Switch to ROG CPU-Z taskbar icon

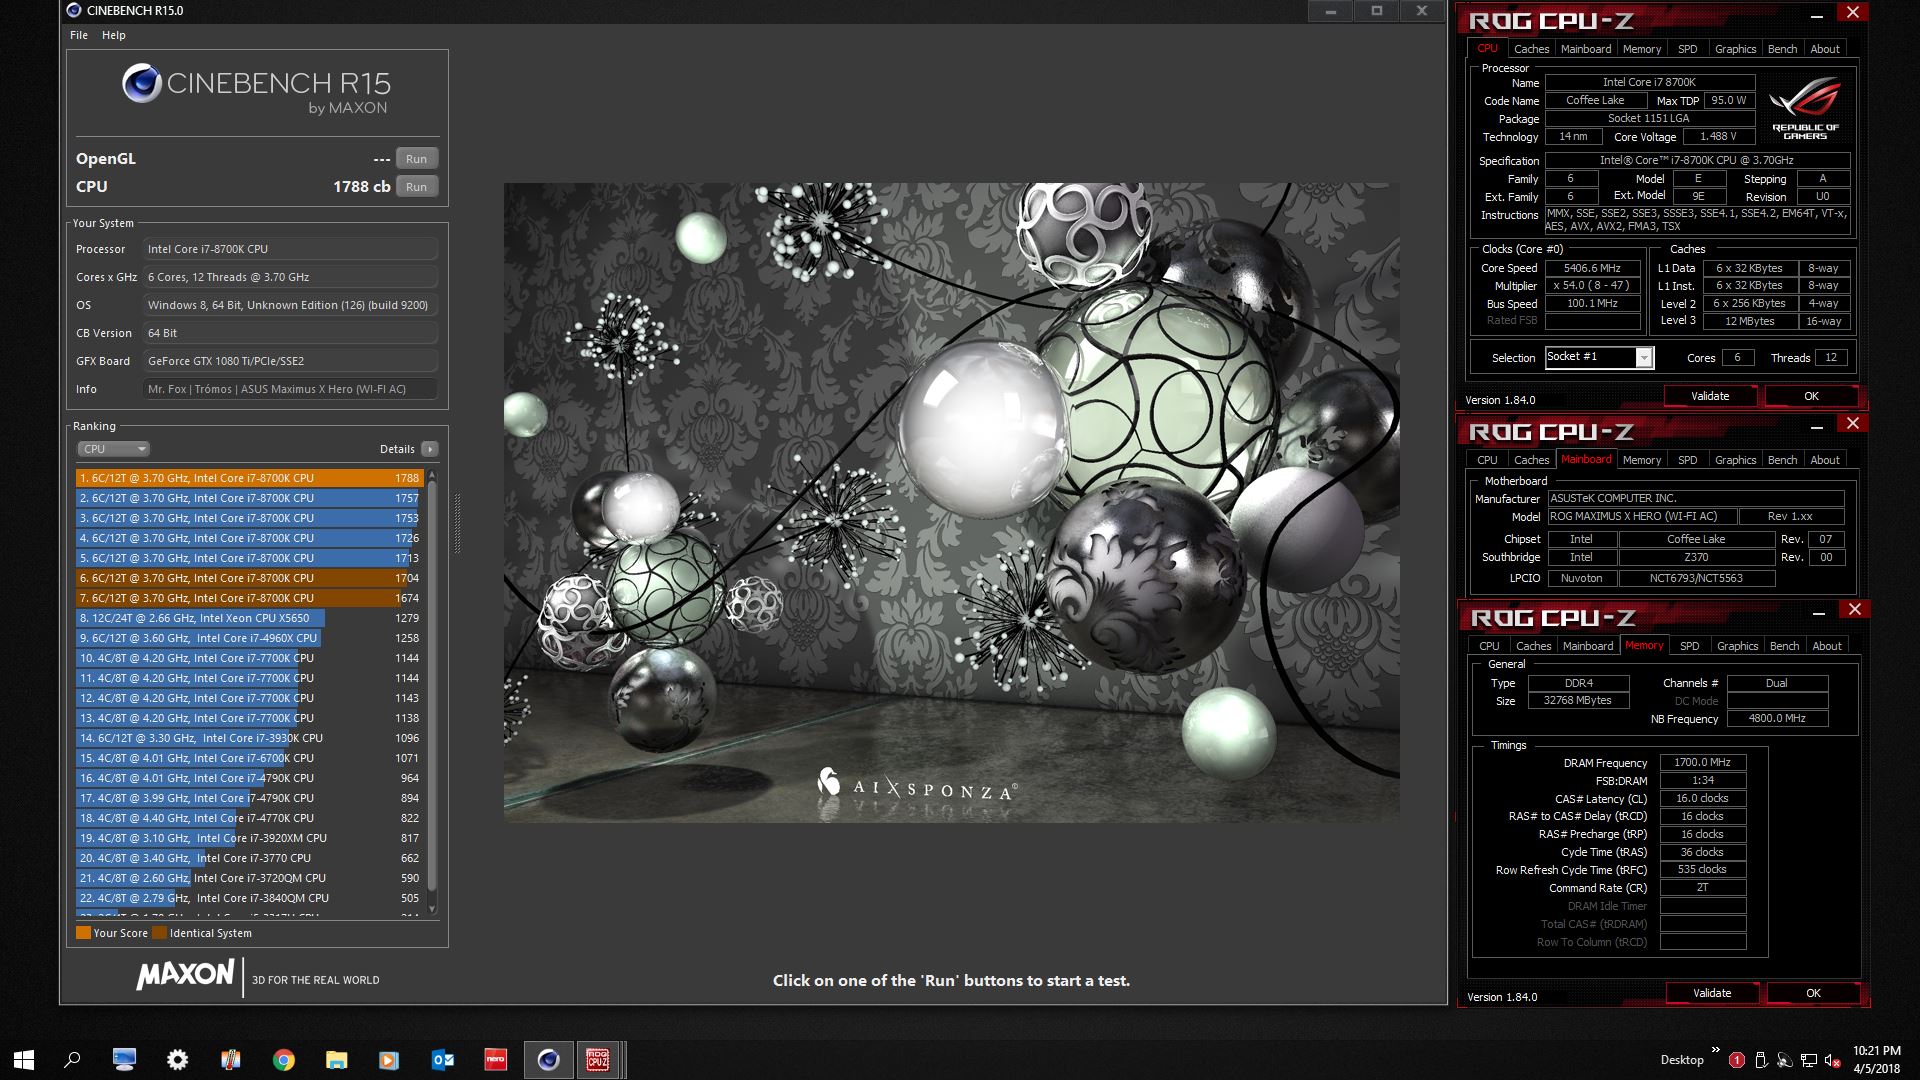point(598,1060)
